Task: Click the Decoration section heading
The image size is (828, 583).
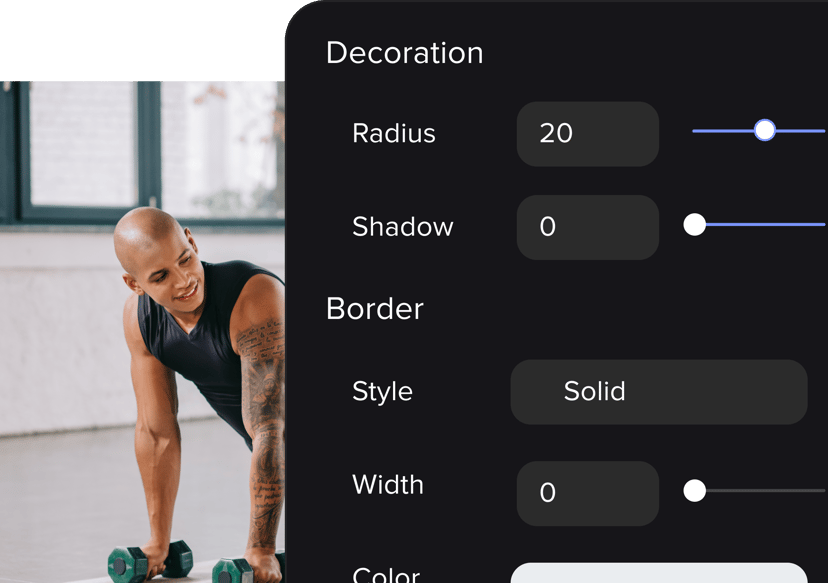Action: click(404, 53)
